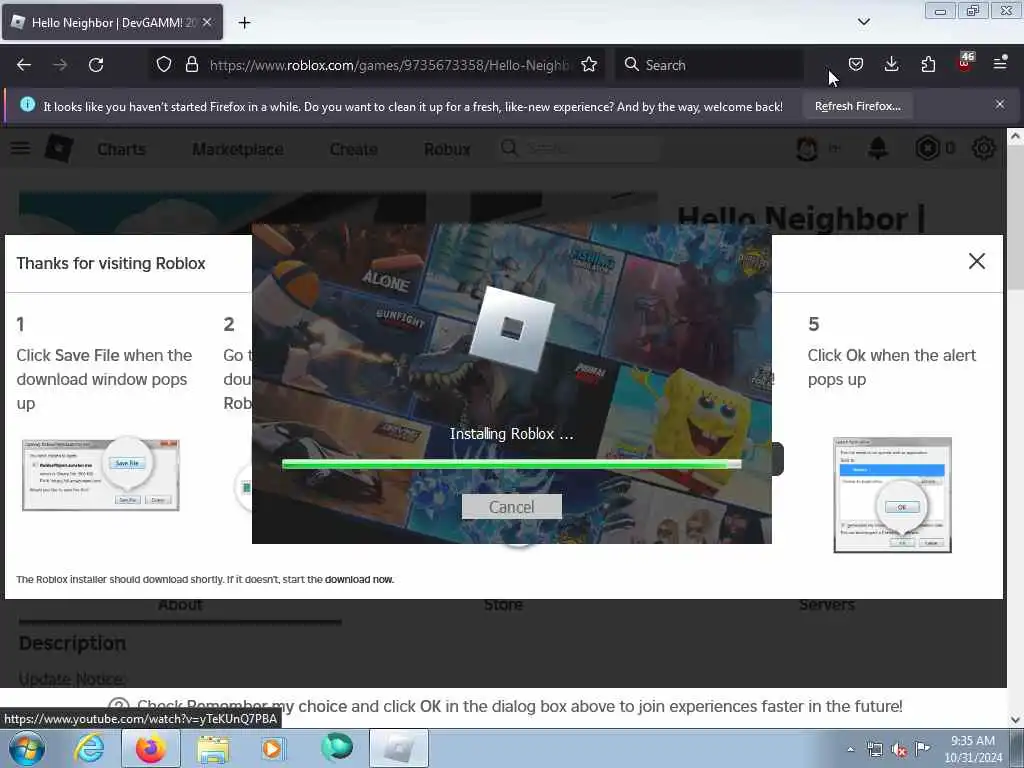
Task: Click the muted volume tray icon
Action: pos(899,750)
